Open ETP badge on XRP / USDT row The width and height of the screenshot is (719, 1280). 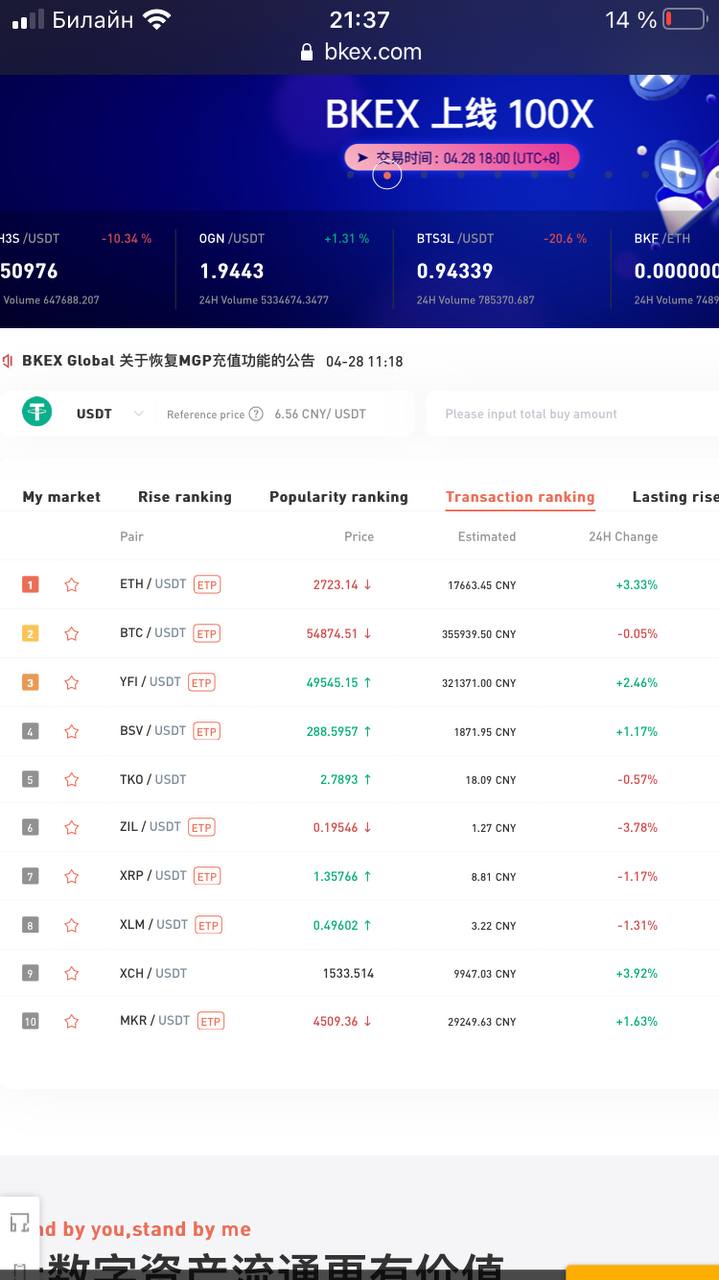point(207,877)
